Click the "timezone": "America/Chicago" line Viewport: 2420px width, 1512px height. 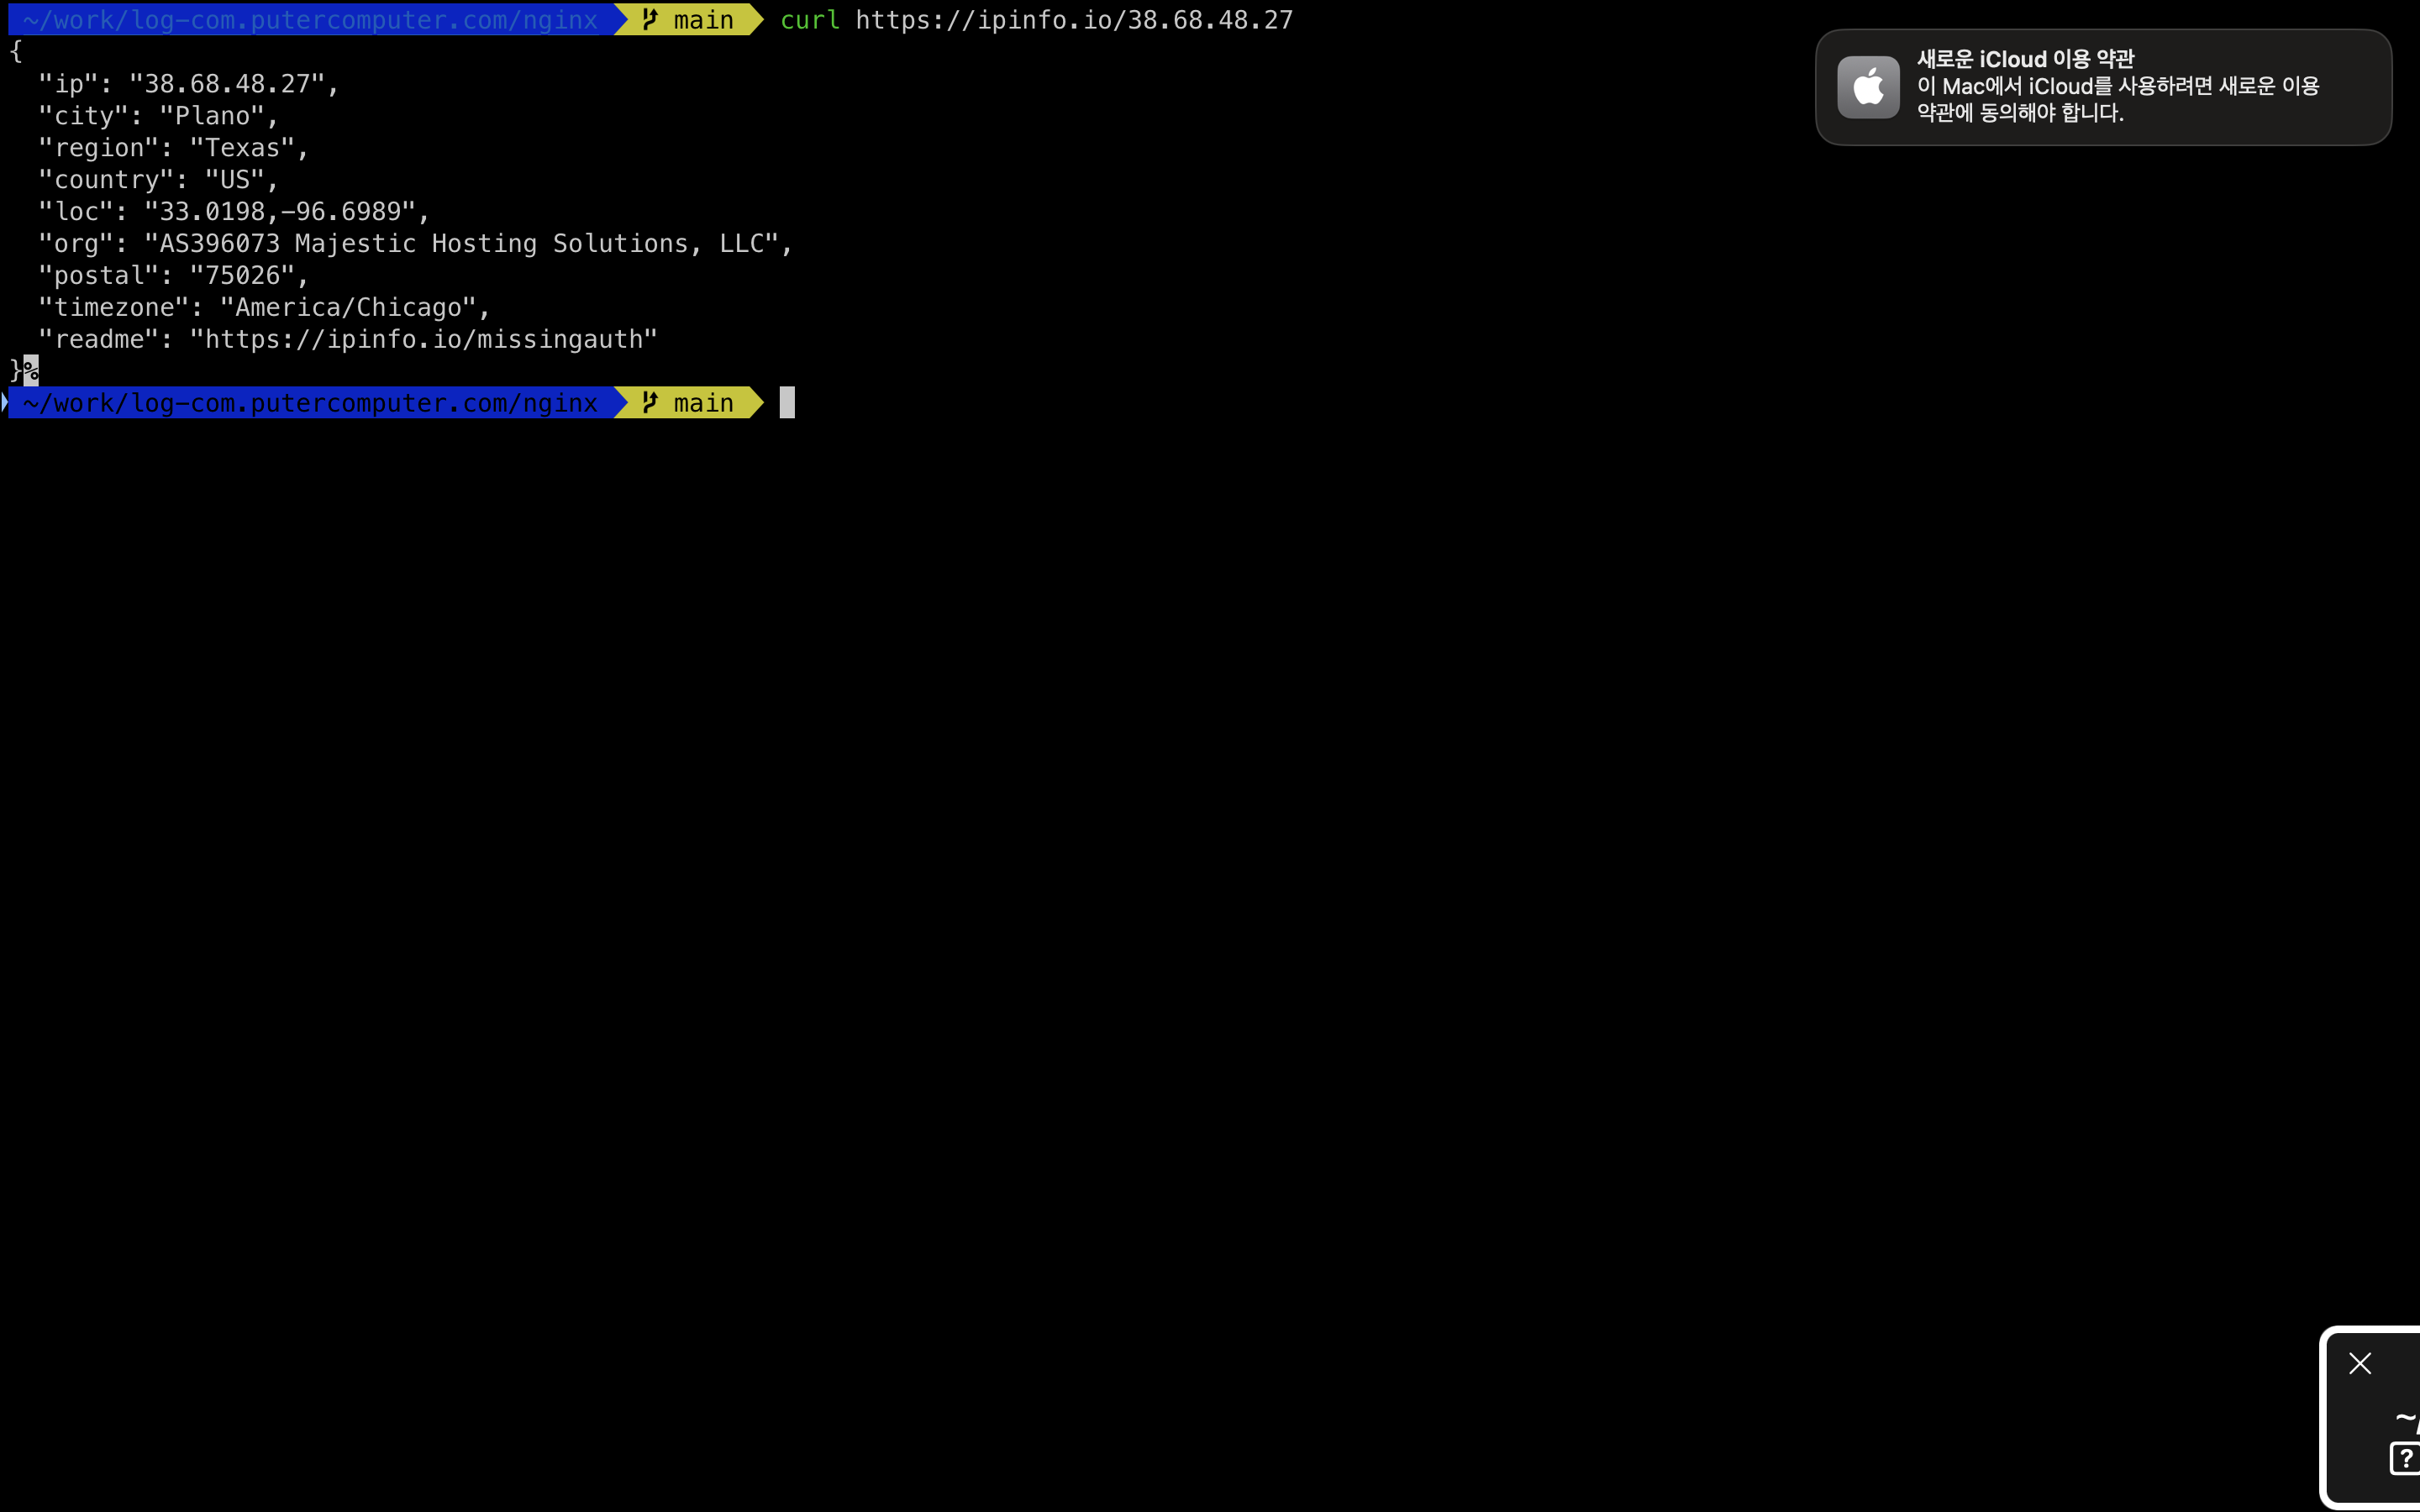pyautogui.click(x=264, y=308)
